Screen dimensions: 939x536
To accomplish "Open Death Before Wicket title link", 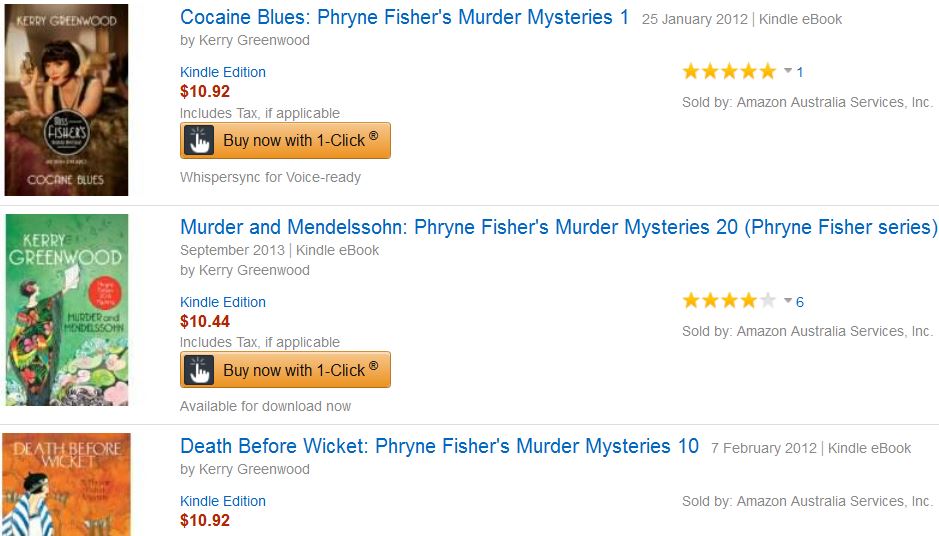I will [439, 446].
